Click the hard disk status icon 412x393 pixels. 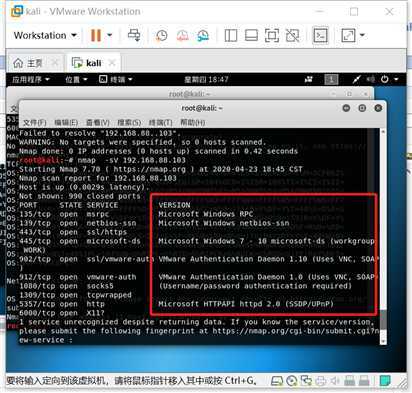tap(277, 381)
